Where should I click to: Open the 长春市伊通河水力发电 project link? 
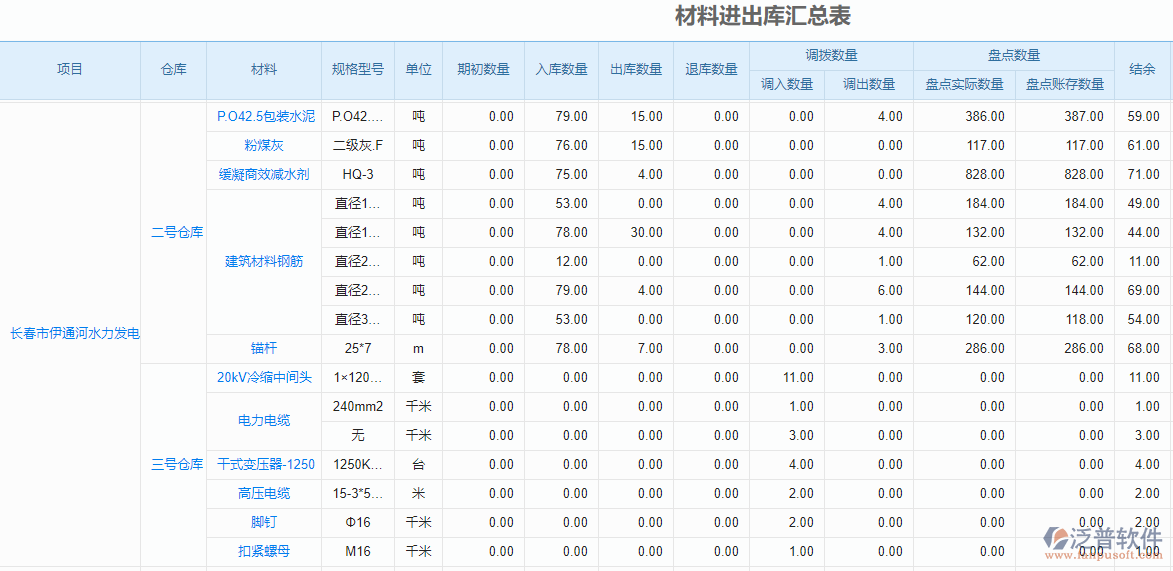click(75, 333)
